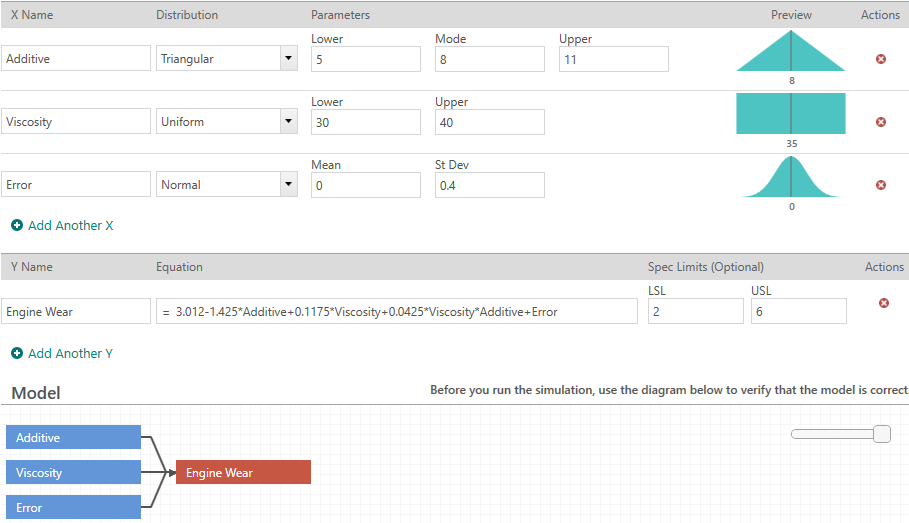Focus the Error St Dev input
The image size is (909, 523).
click(489, 185)
